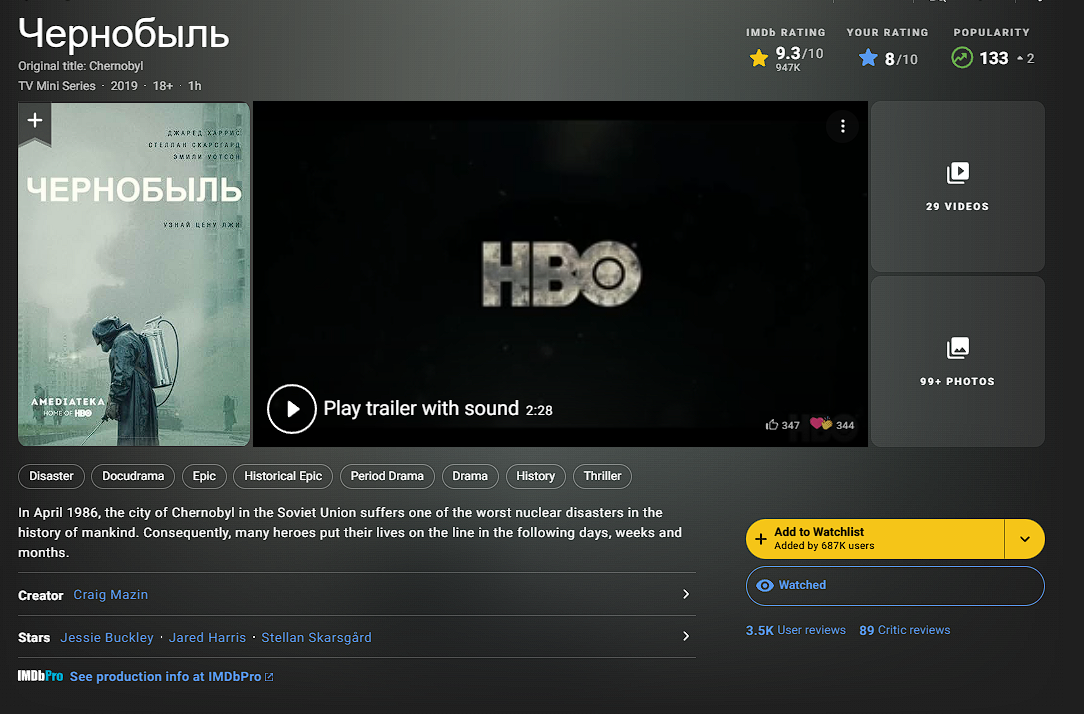Click Add to Watchlist button
This screenshot has height=714, width=1084.
[875, 538]
